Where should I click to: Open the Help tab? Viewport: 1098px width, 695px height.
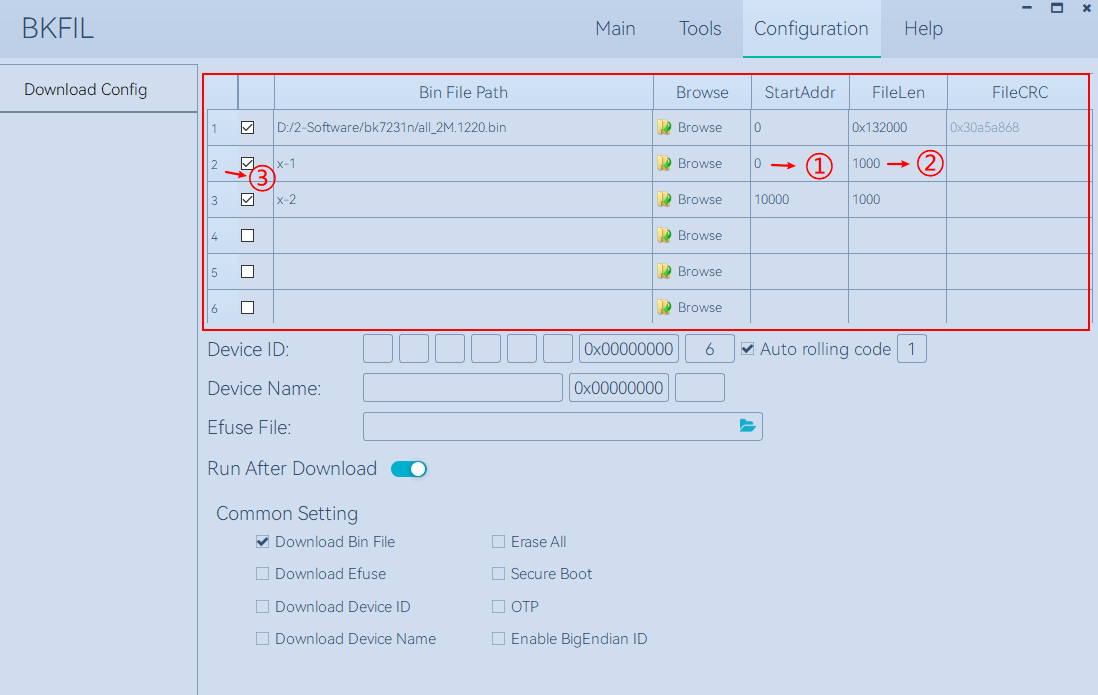(x=923, y=29)
